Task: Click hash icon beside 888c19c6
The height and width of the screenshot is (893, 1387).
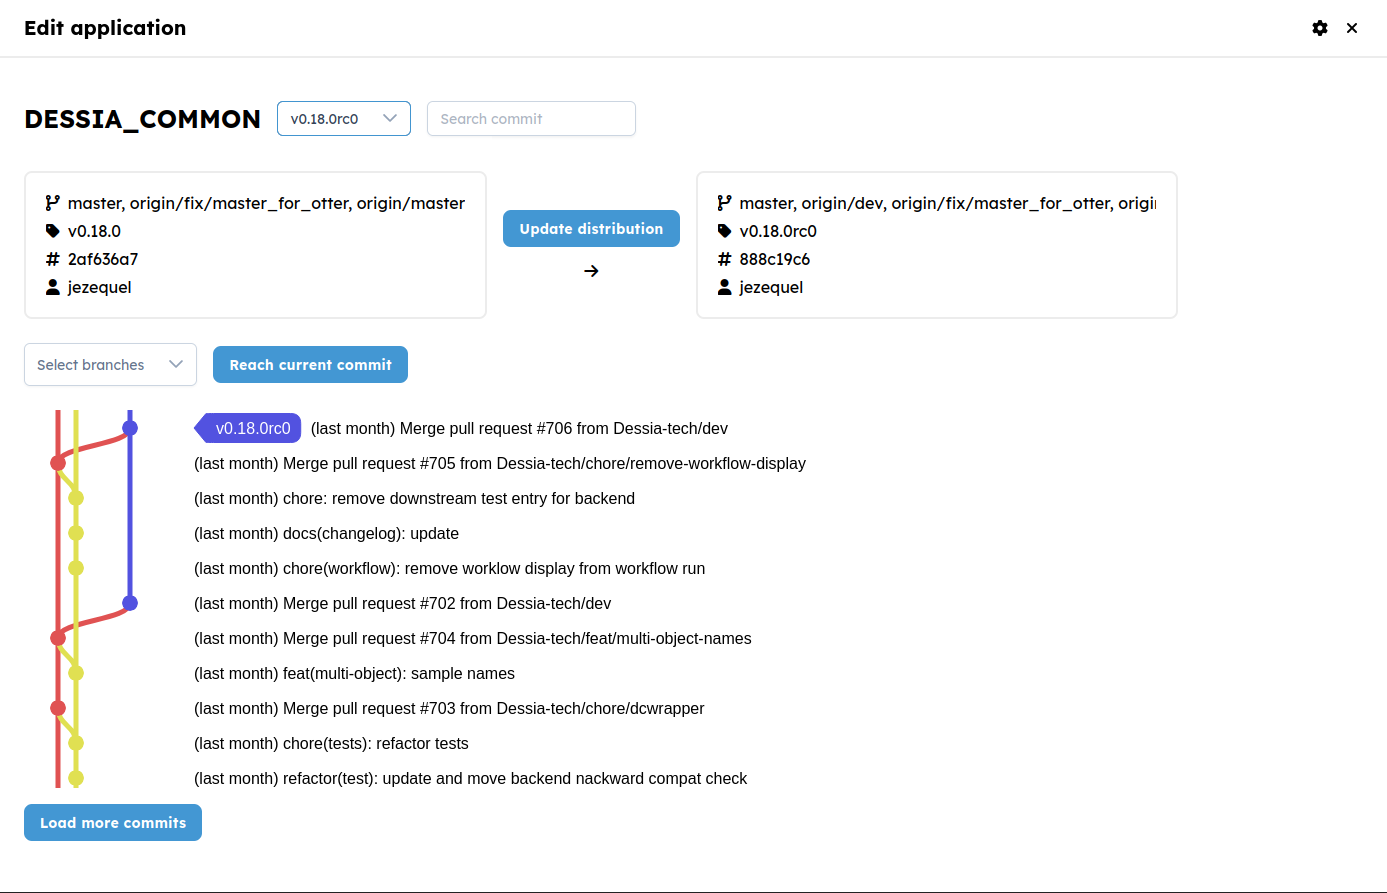Action: [725, 259]
